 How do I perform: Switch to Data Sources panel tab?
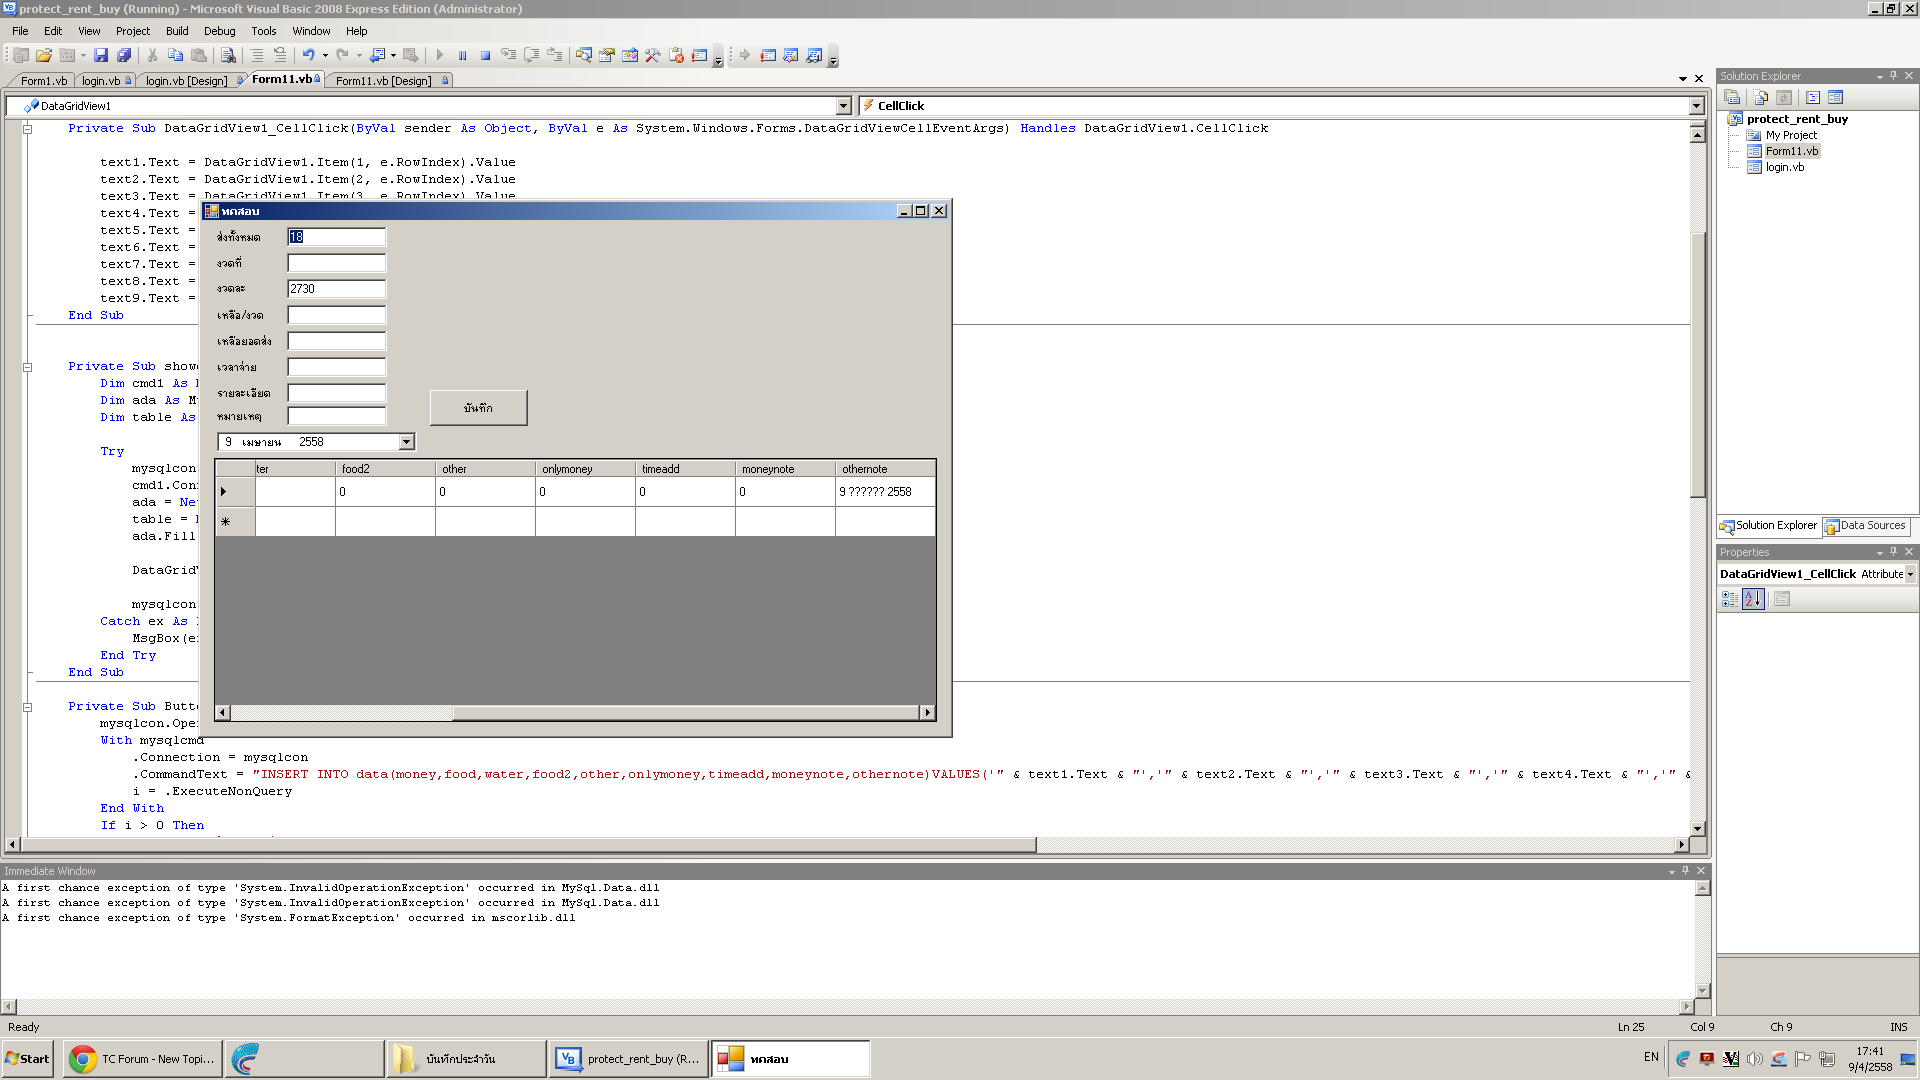[1865, 526]
